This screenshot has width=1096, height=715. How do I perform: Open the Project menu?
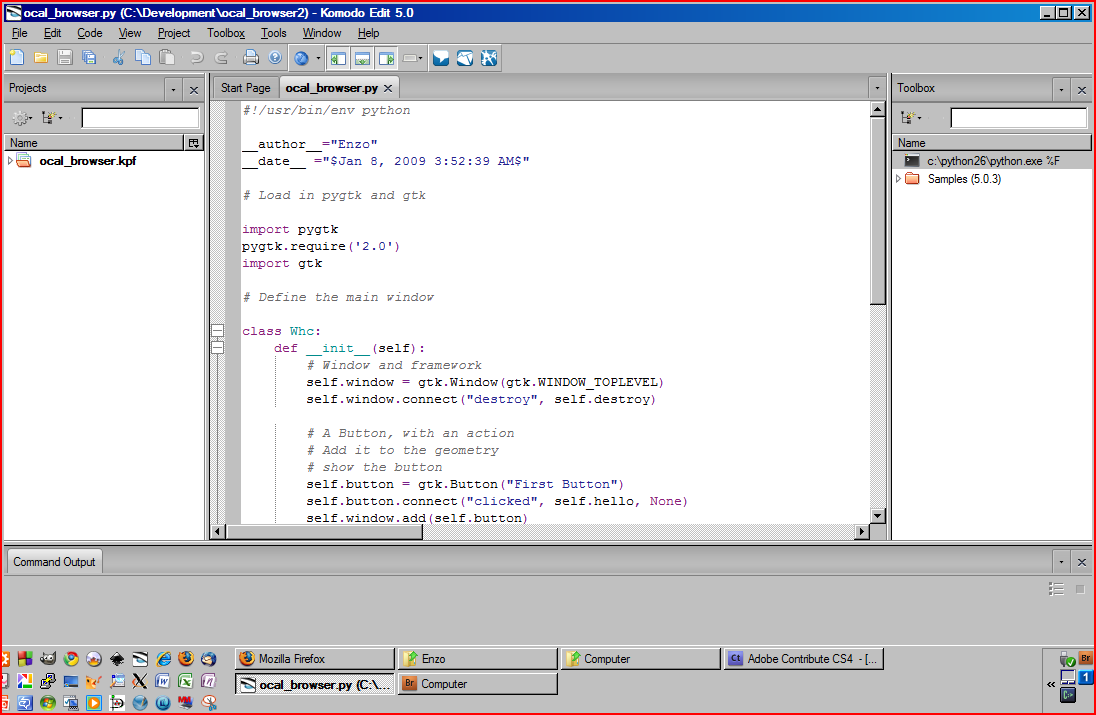click(173, 33)
